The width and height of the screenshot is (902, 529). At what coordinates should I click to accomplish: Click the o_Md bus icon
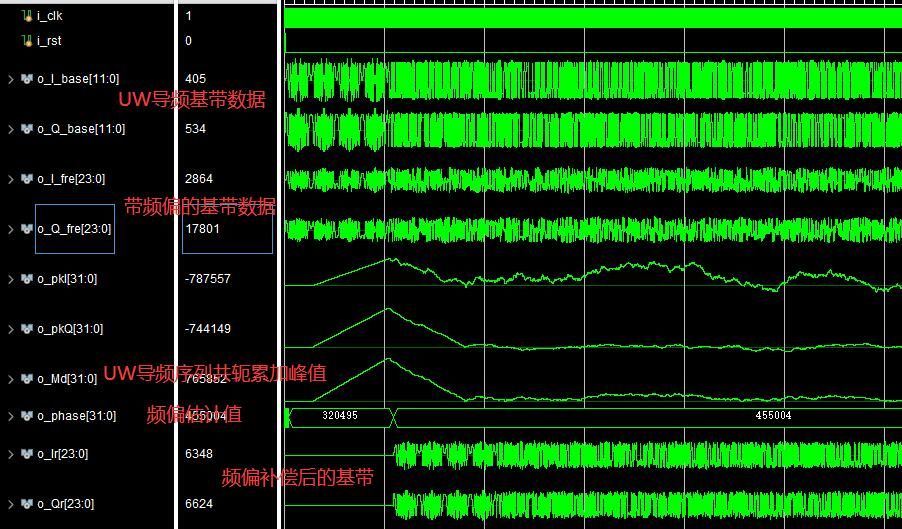pos(26,379)
